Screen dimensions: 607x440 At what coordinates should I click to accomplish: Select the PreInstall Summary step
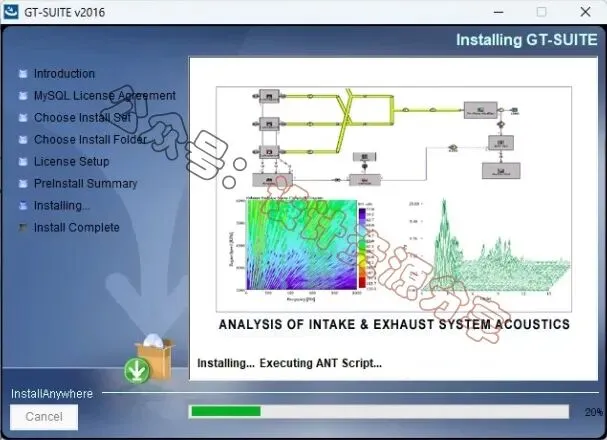point(86,183)
